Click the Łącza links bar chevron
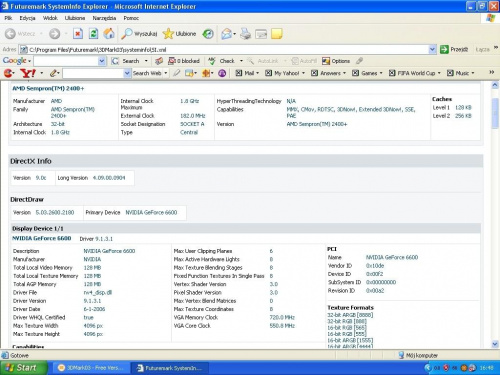Viewport: 500px width, 375px height. (x=496, y=48)
